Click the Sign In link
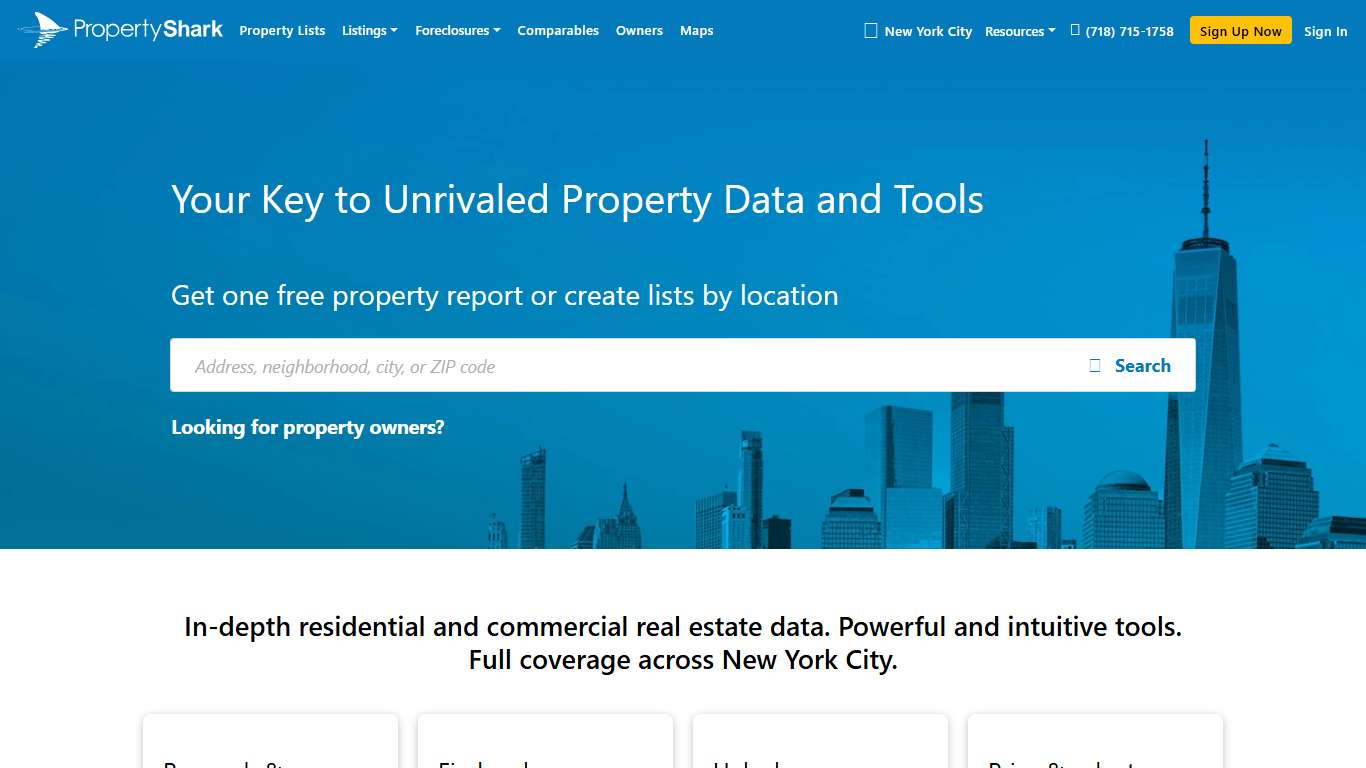The height and width of the screenshot is (768, 1366). point(1325,31)
